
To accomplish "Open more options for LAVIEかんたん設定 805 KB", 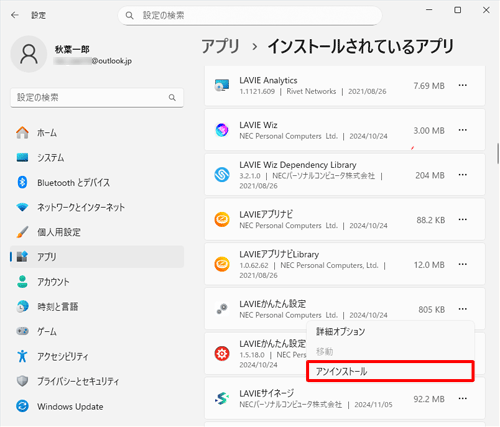I will 463,309.
